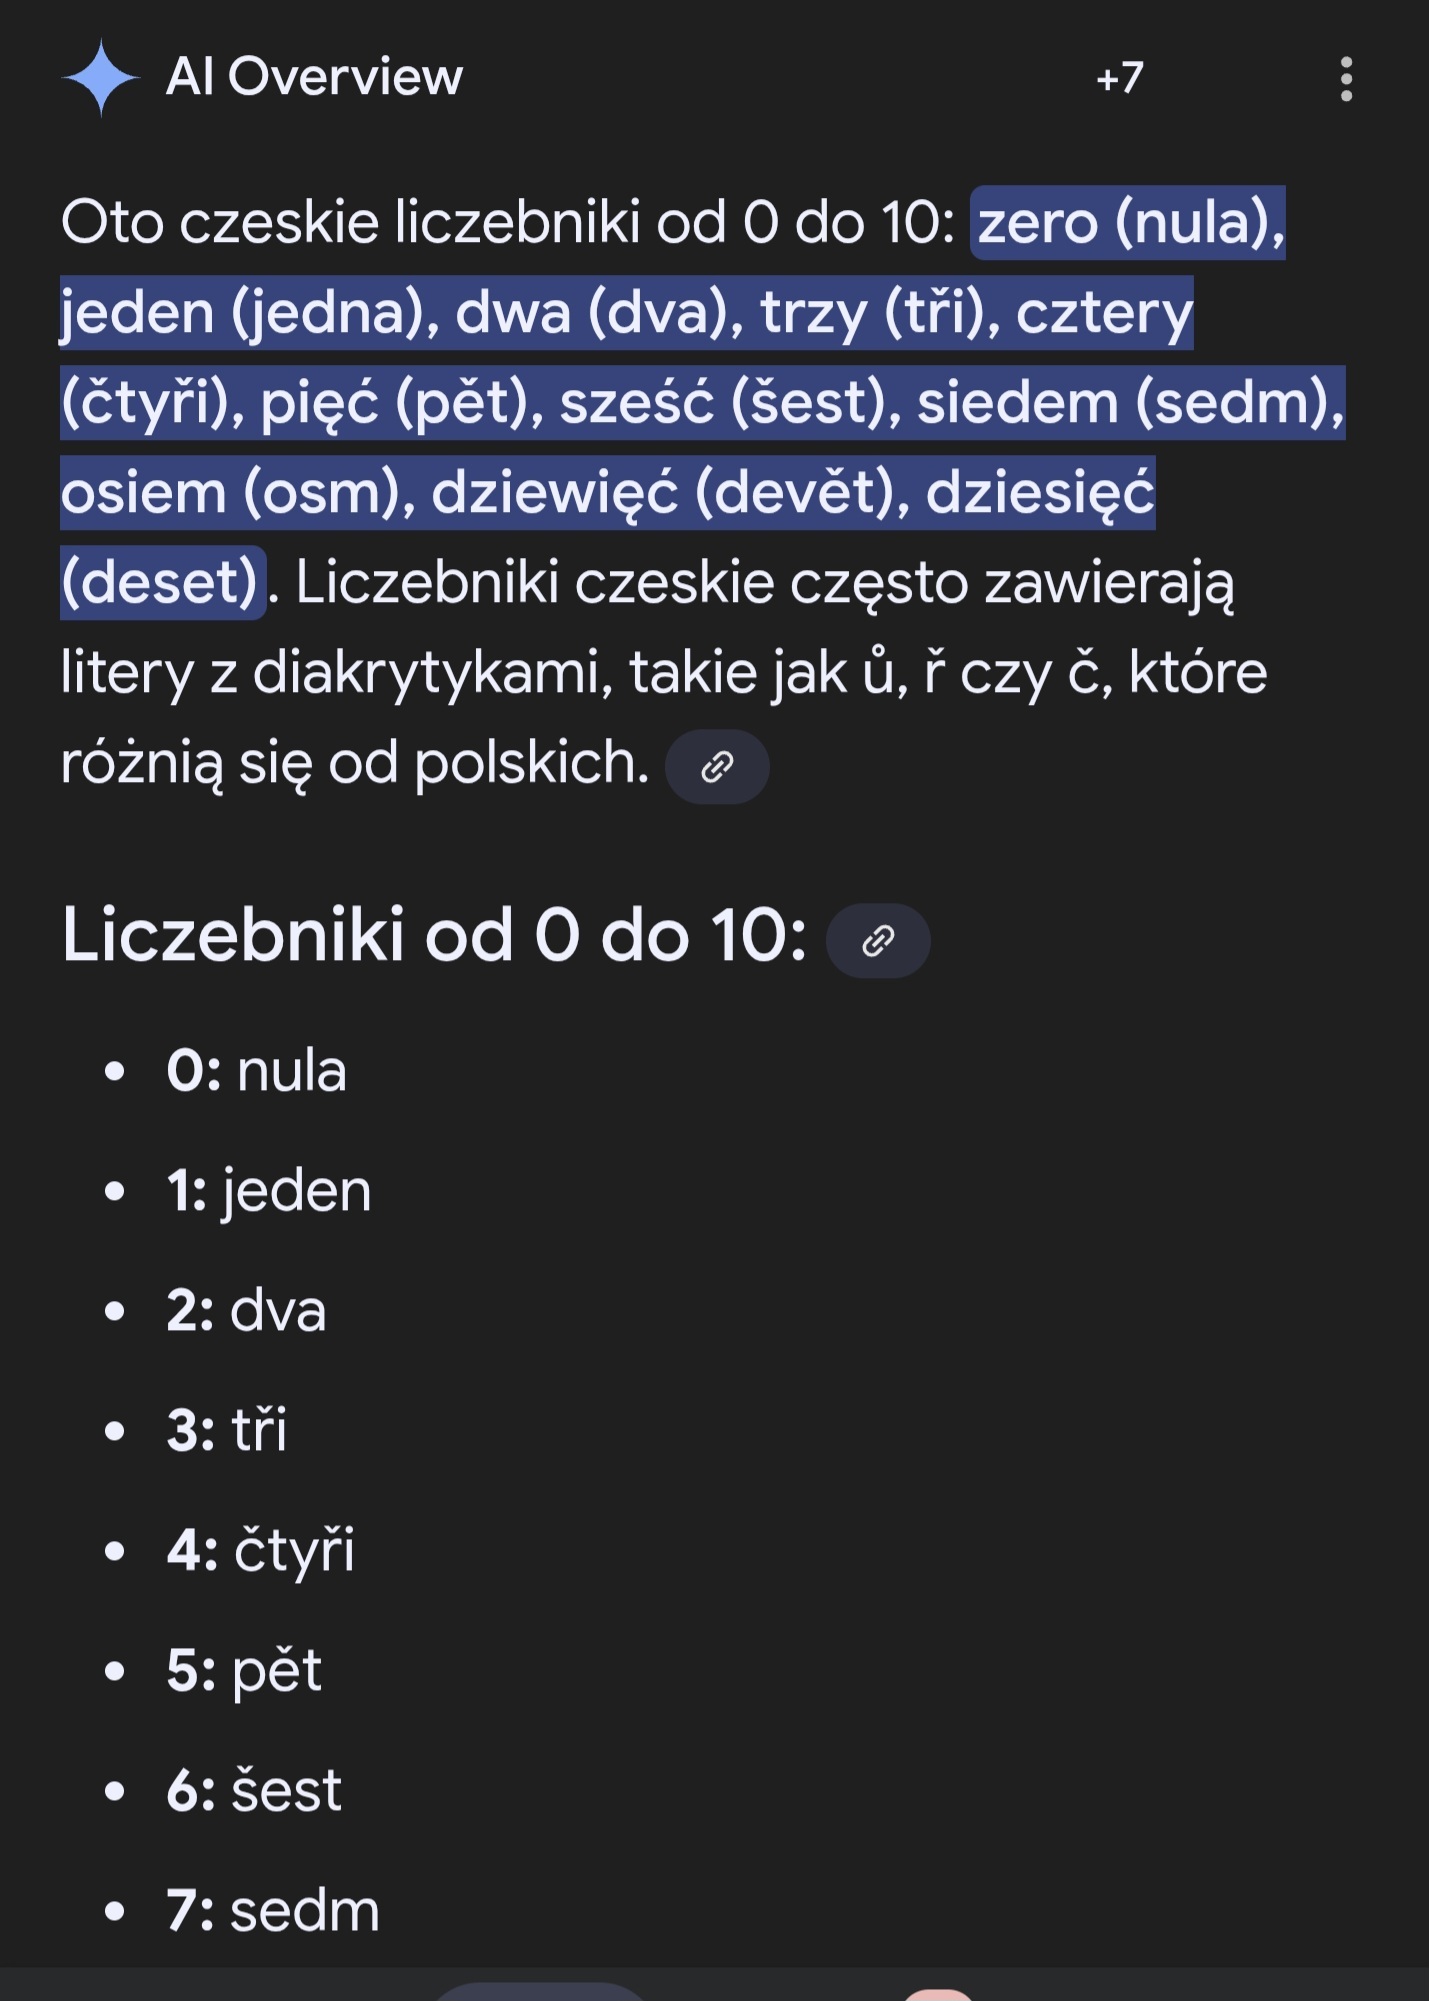Tap the '6: šest' list entry
The image size is (1429, 2001).
coord(254,1791)
